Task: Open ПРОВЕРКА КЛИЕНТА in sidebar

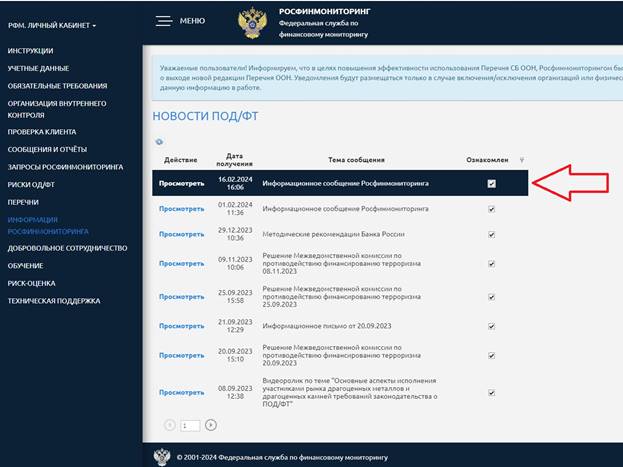Action: [x=42, y=132]
